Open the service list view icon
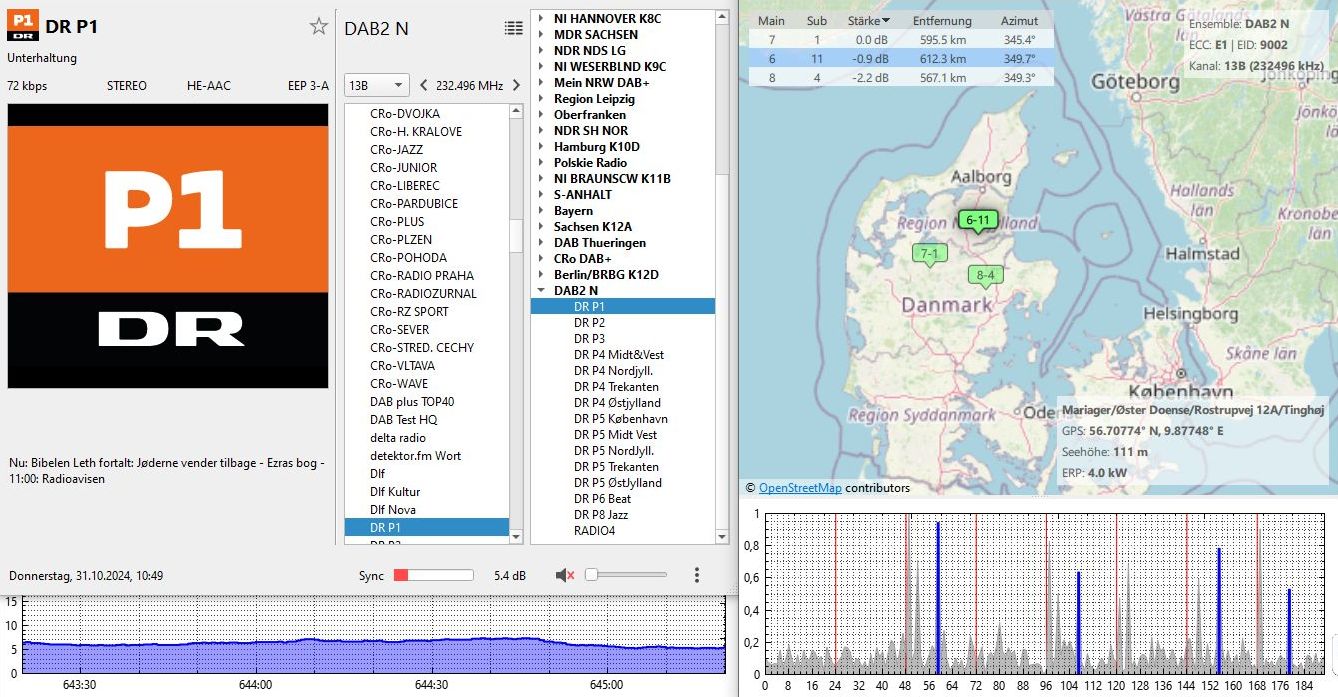Screen dimensions: 1338x697 click(513, 28)
